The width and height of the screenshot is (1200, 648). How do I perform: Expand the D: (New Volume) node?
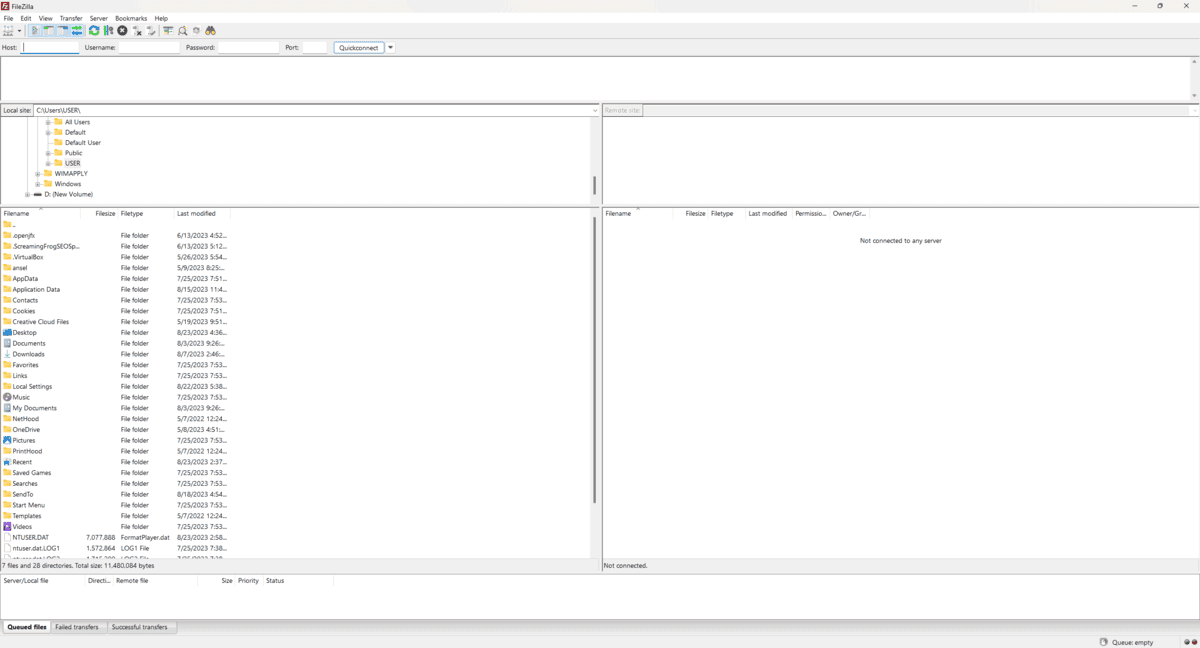click(27, 194)
